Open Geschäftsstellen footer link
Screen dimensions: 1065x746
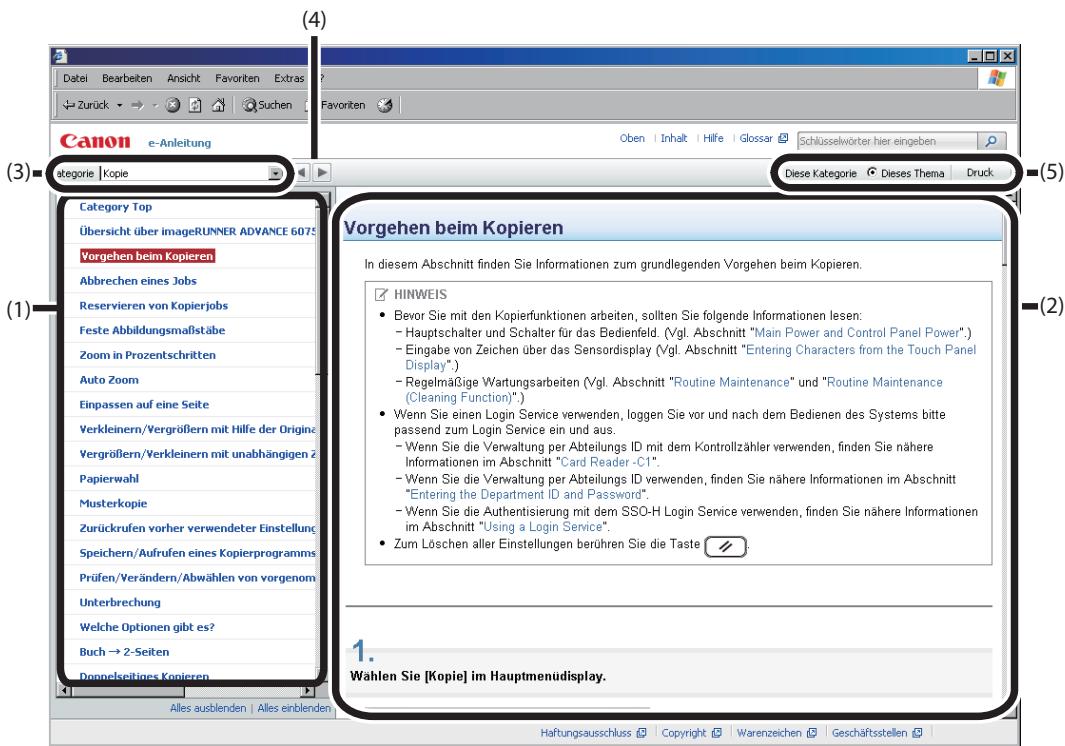pos(869,733)
